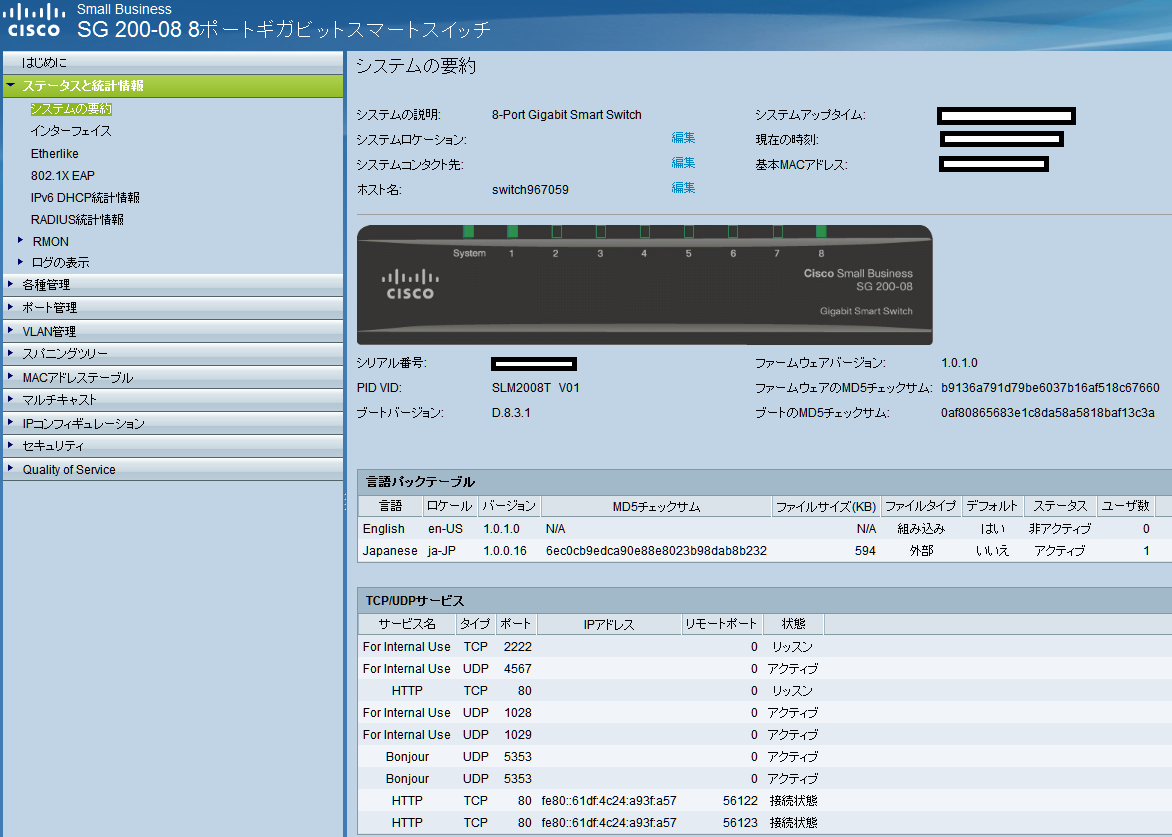Select the English language row
The image size is (1172, 837).
click(765, 528)
